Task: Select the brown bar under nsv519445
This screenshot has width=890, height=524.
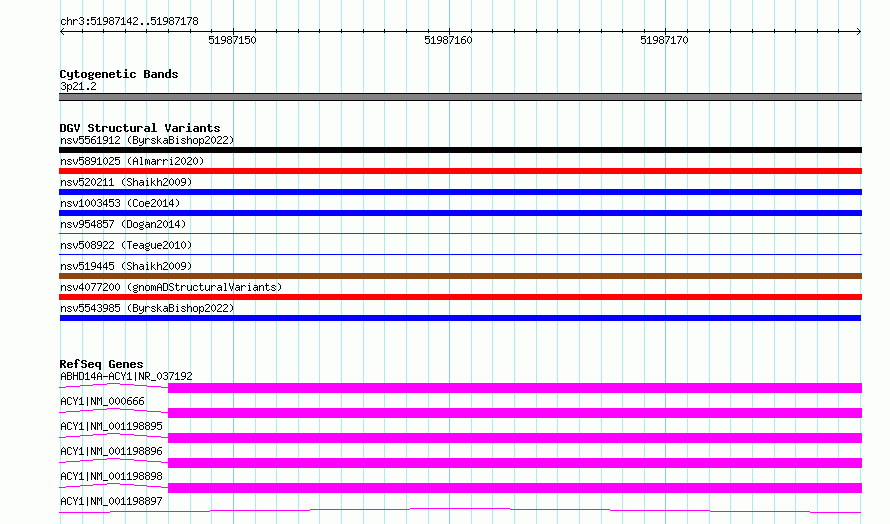Action: (460, 276)
